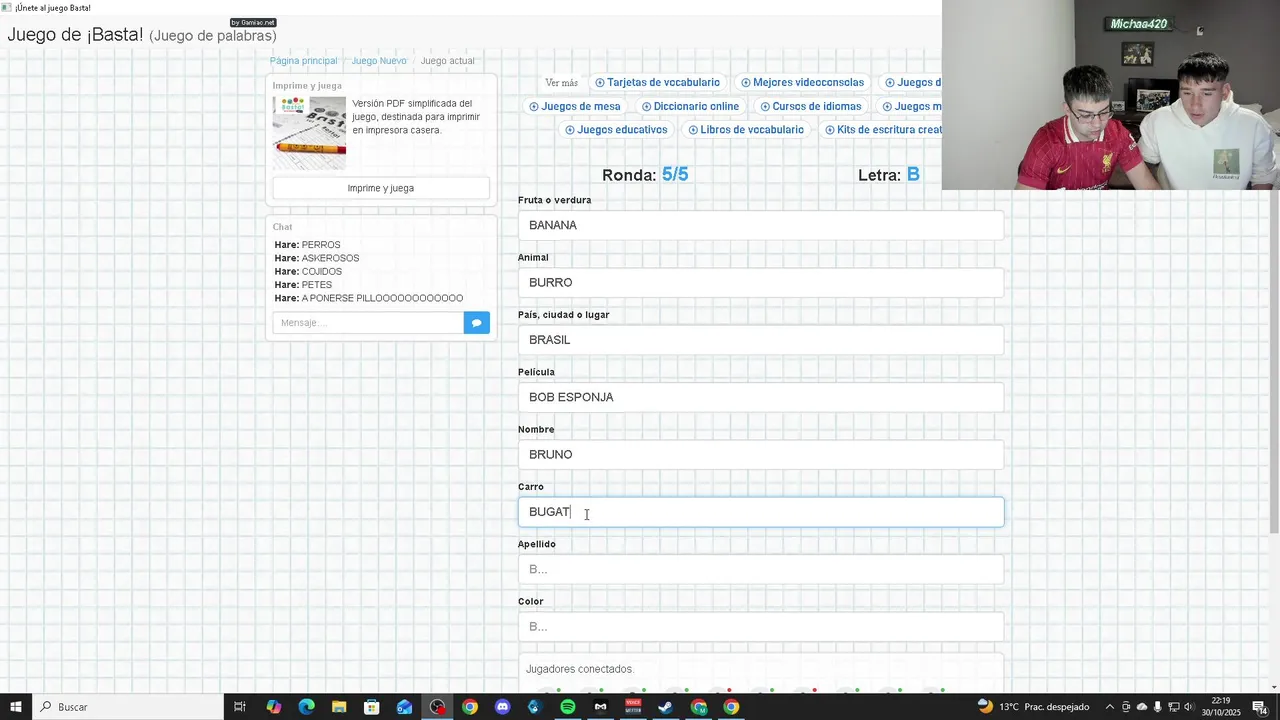This screenshot has height=720, width=1280.
Task: Click the page's vertical scrollbar
Action: coord(1274,360)
